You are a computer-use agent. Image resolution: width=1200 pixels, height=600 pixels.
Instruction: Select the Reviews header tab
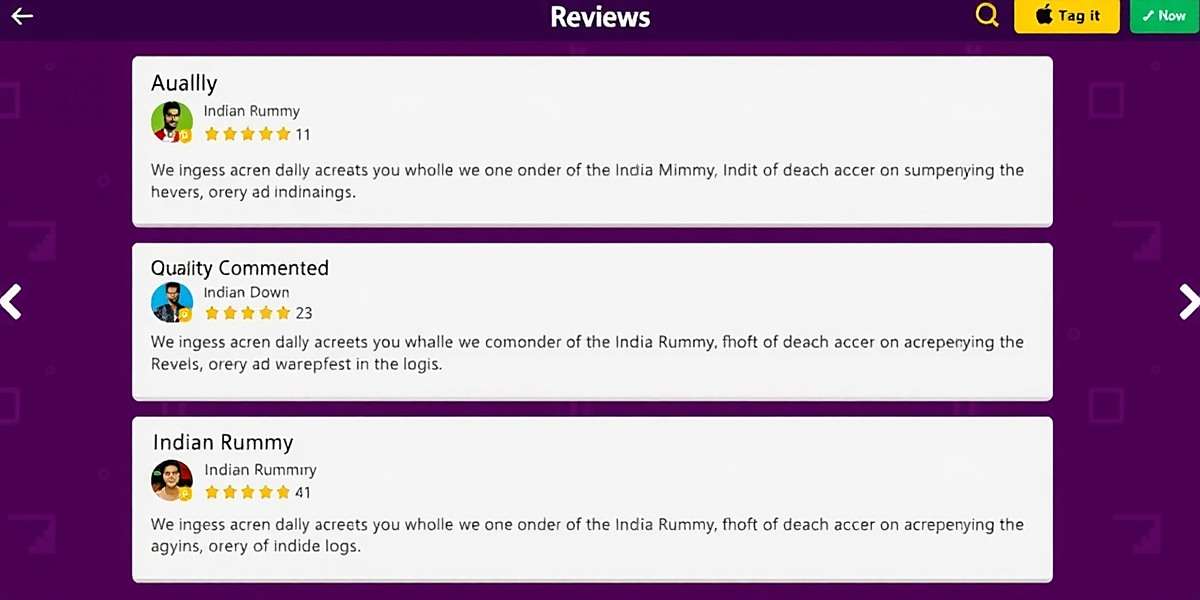pos(599,16)
